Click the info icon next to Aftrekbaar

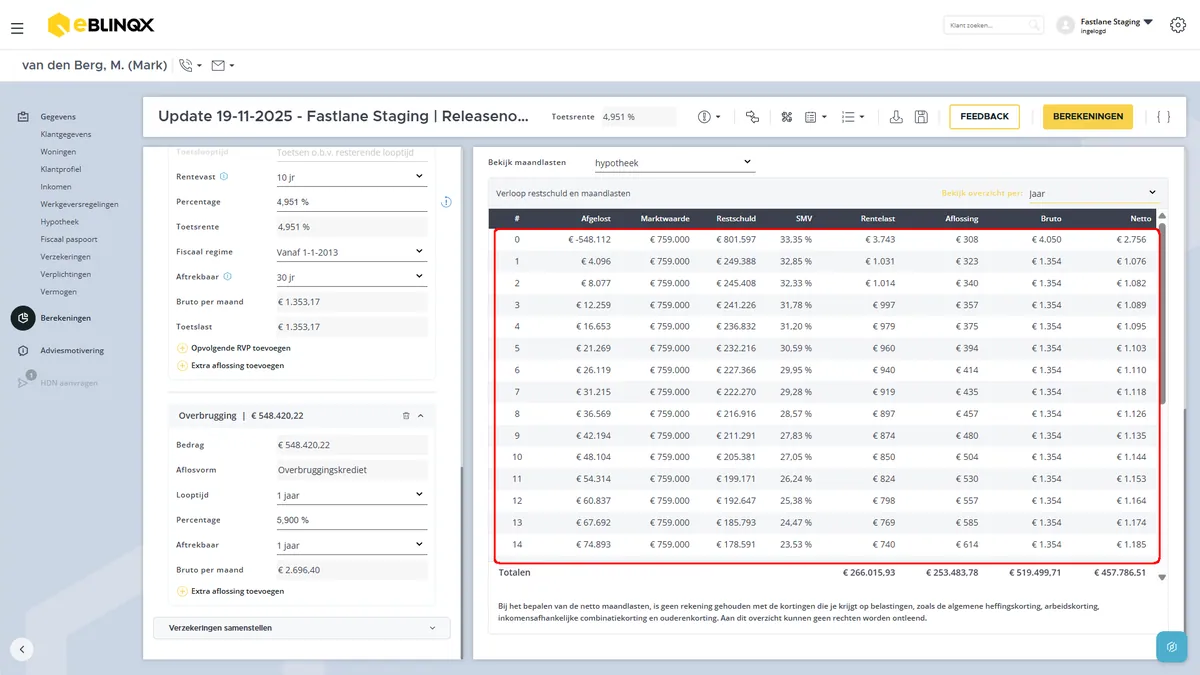pyautogui.click(x=228, y=276)
